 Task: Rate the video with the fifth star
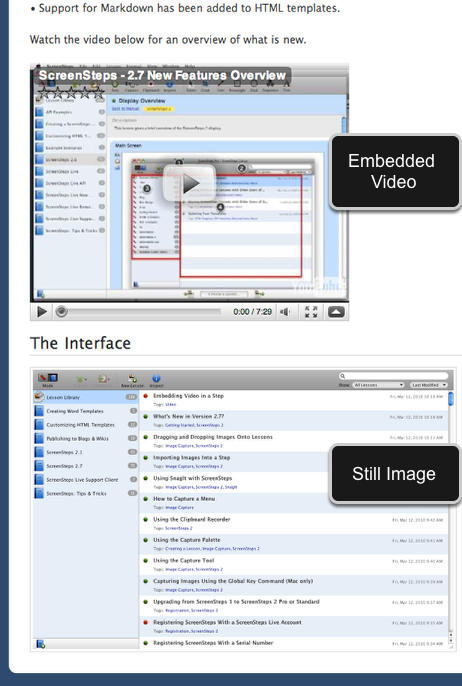pos(99,93)
